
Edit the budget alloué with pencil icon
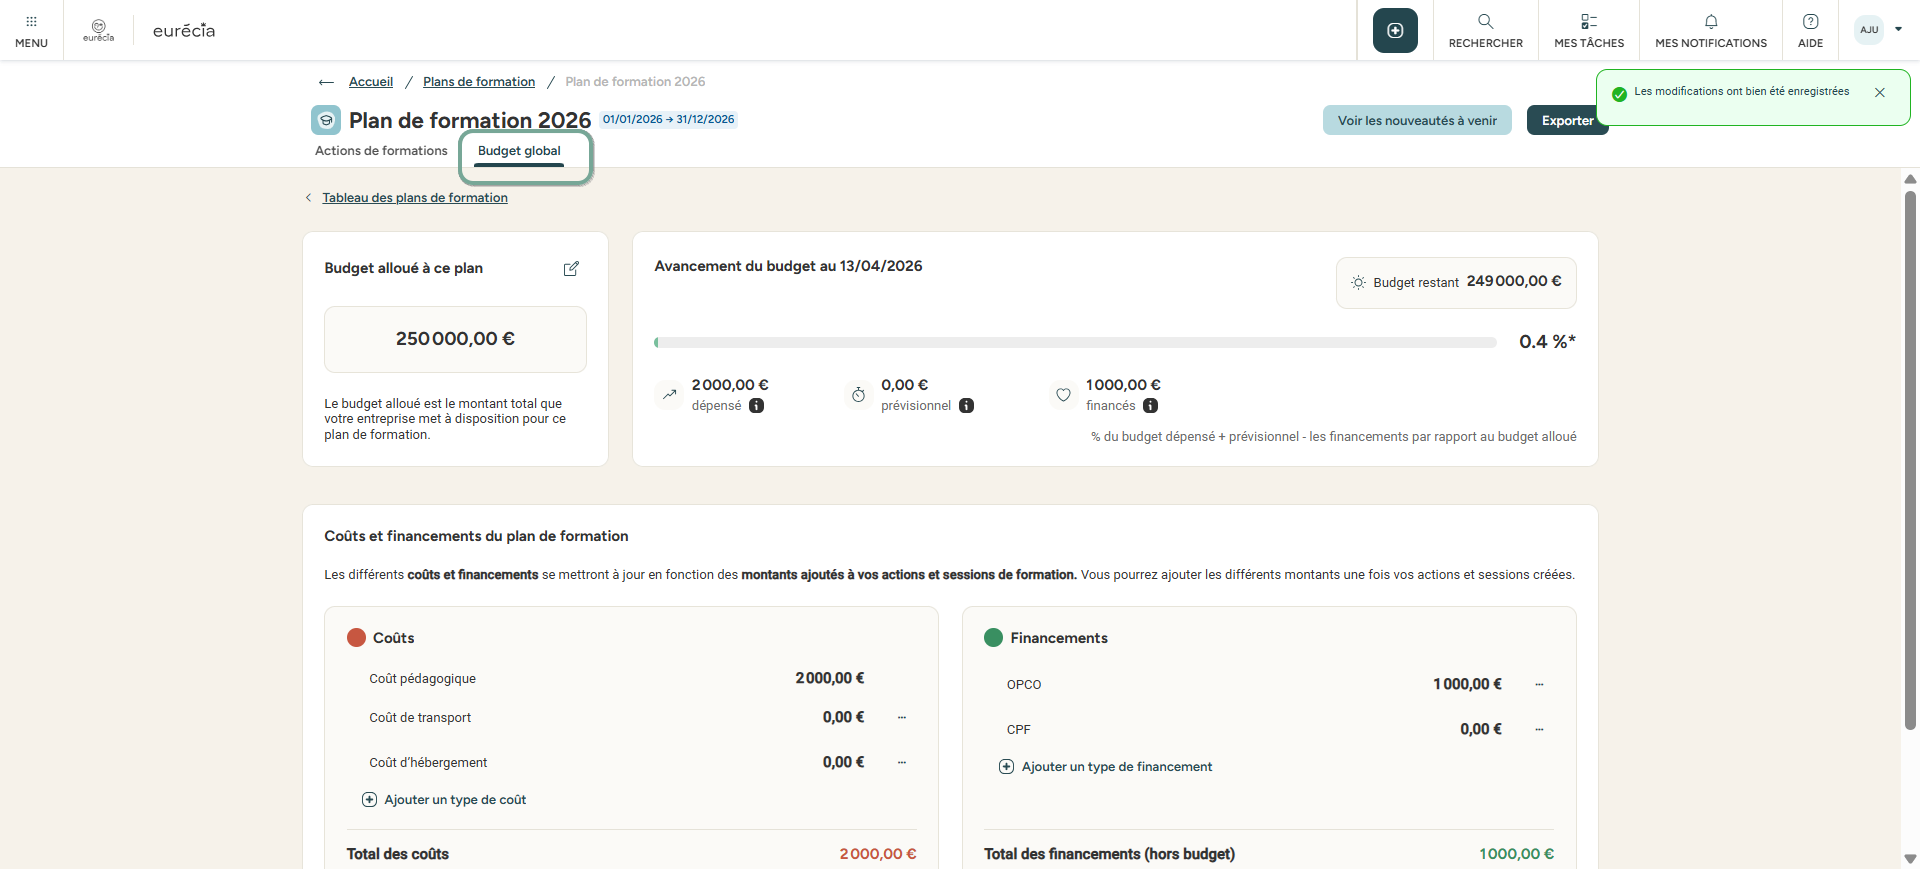click(x=571, y=269)
